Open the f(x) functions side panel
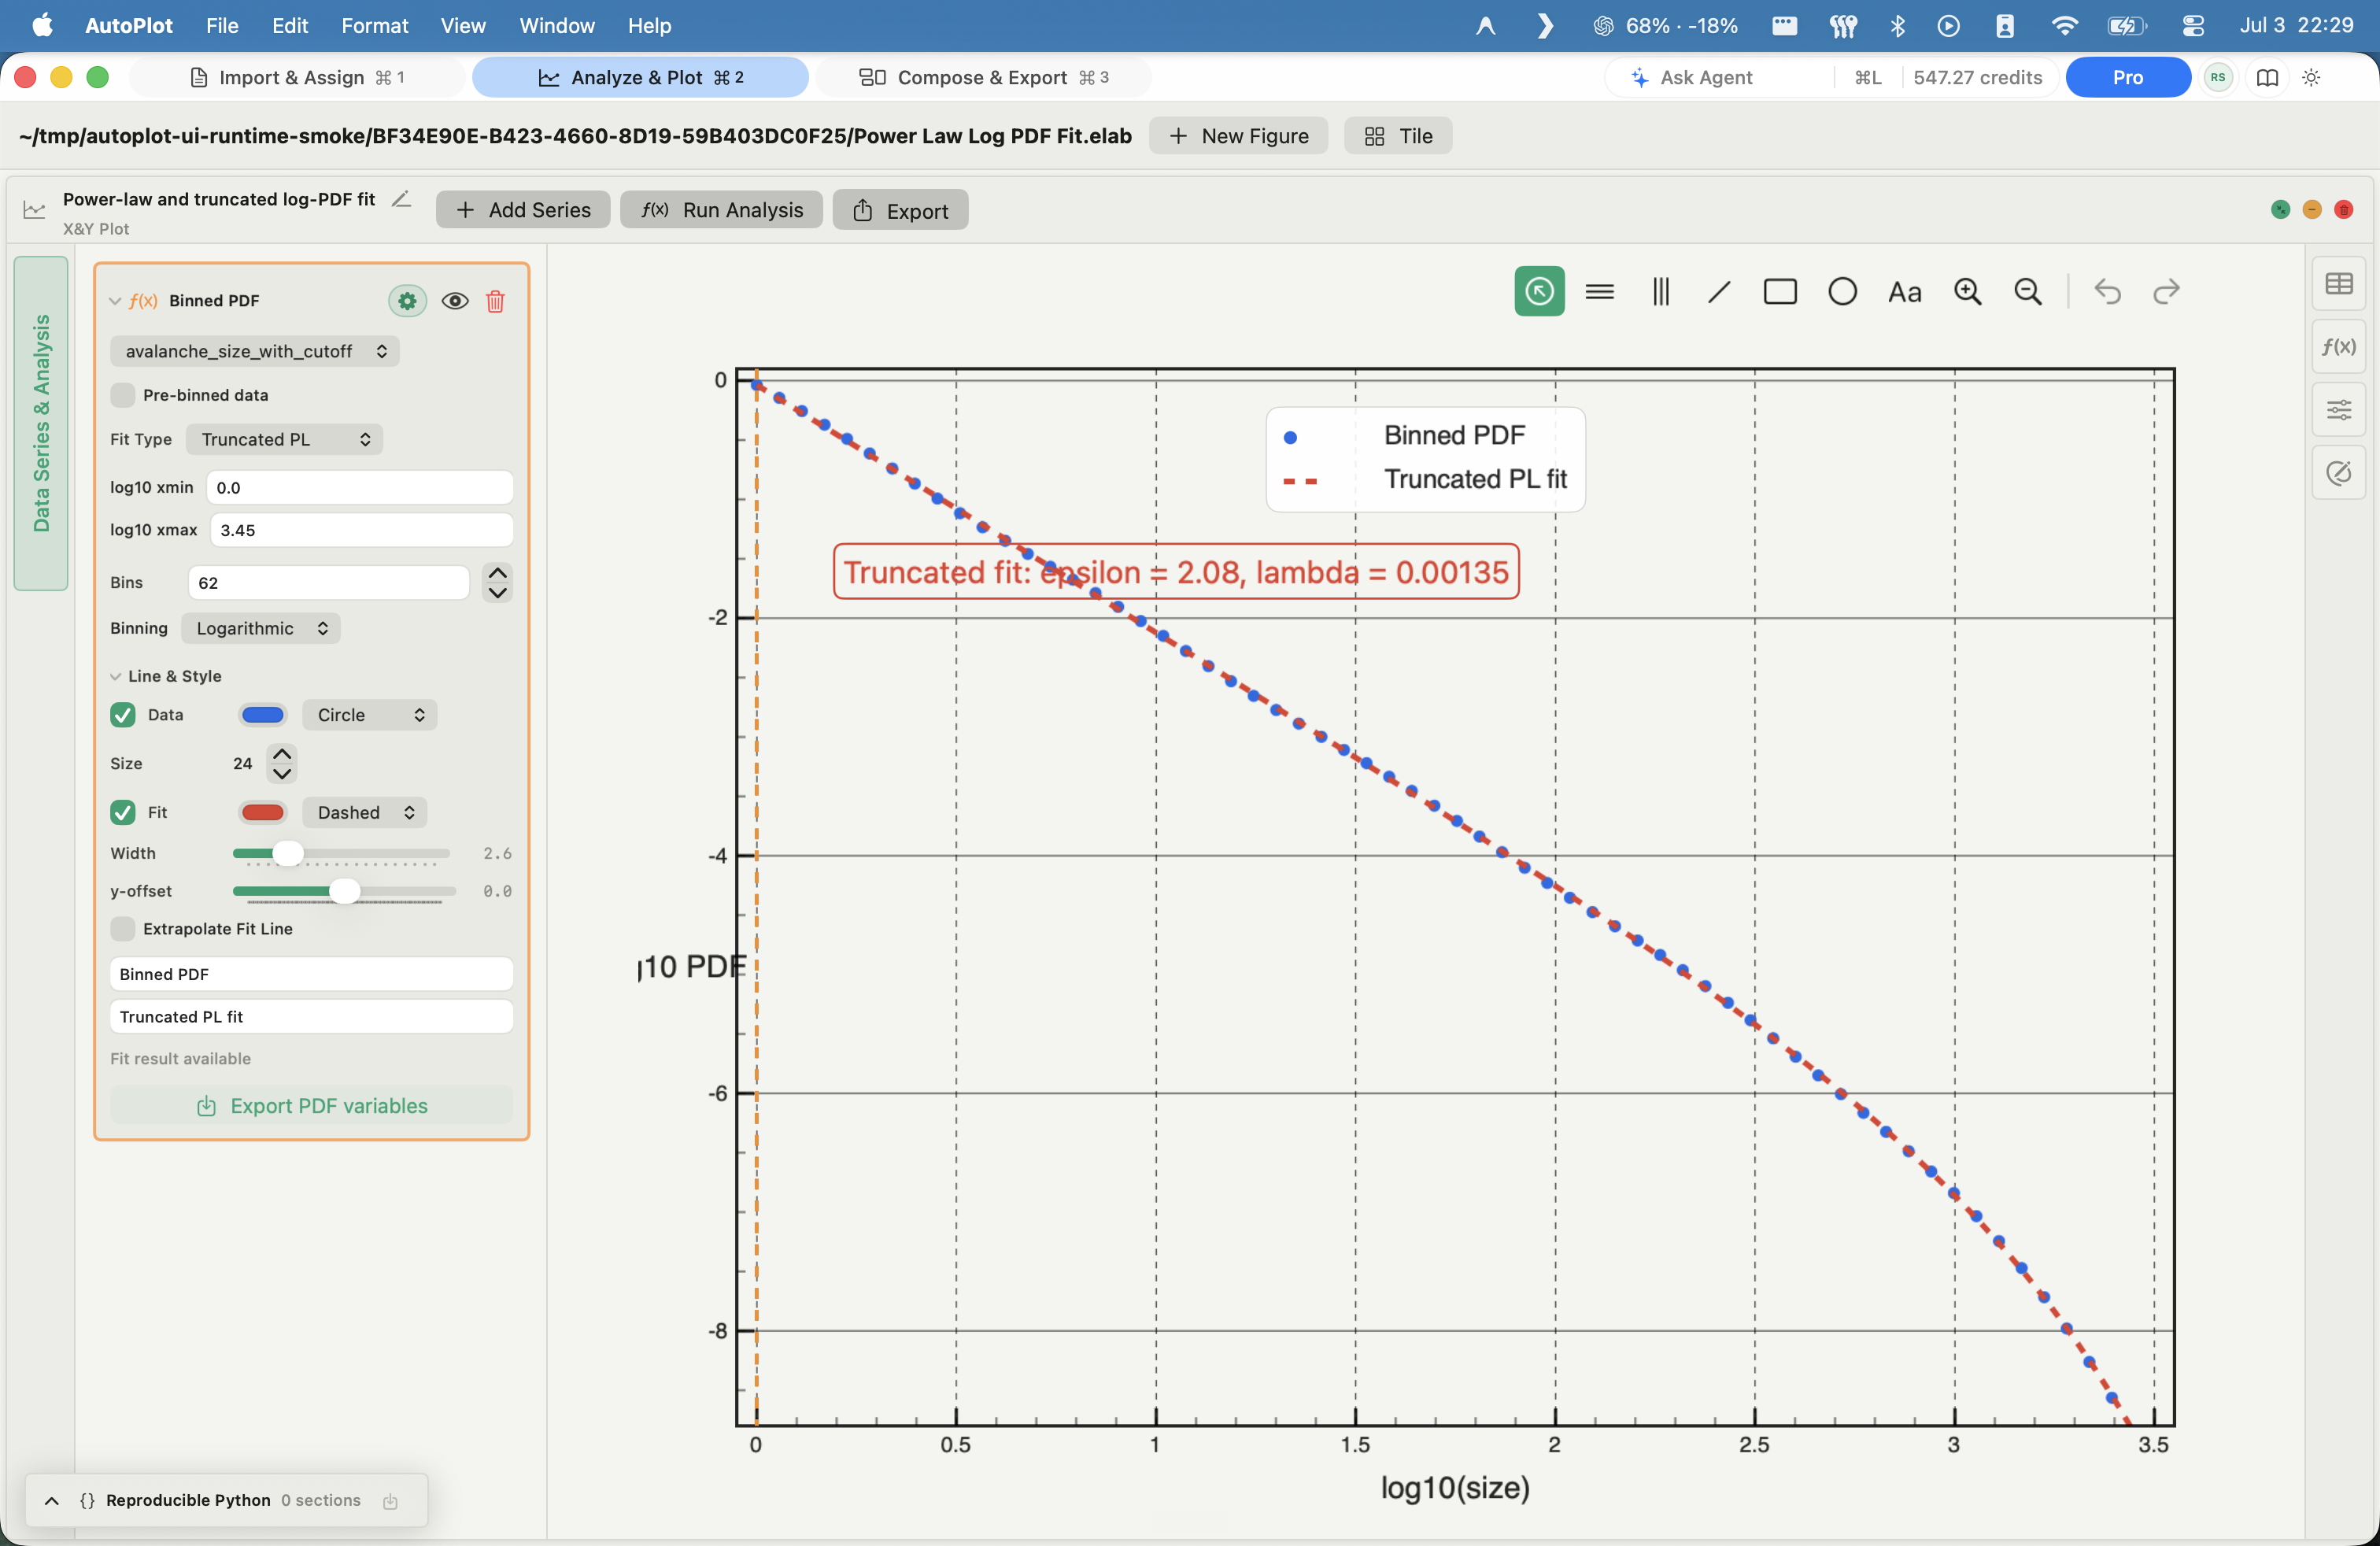This screenshot has height=1546, width=2380. click(x=2339, y=346)
